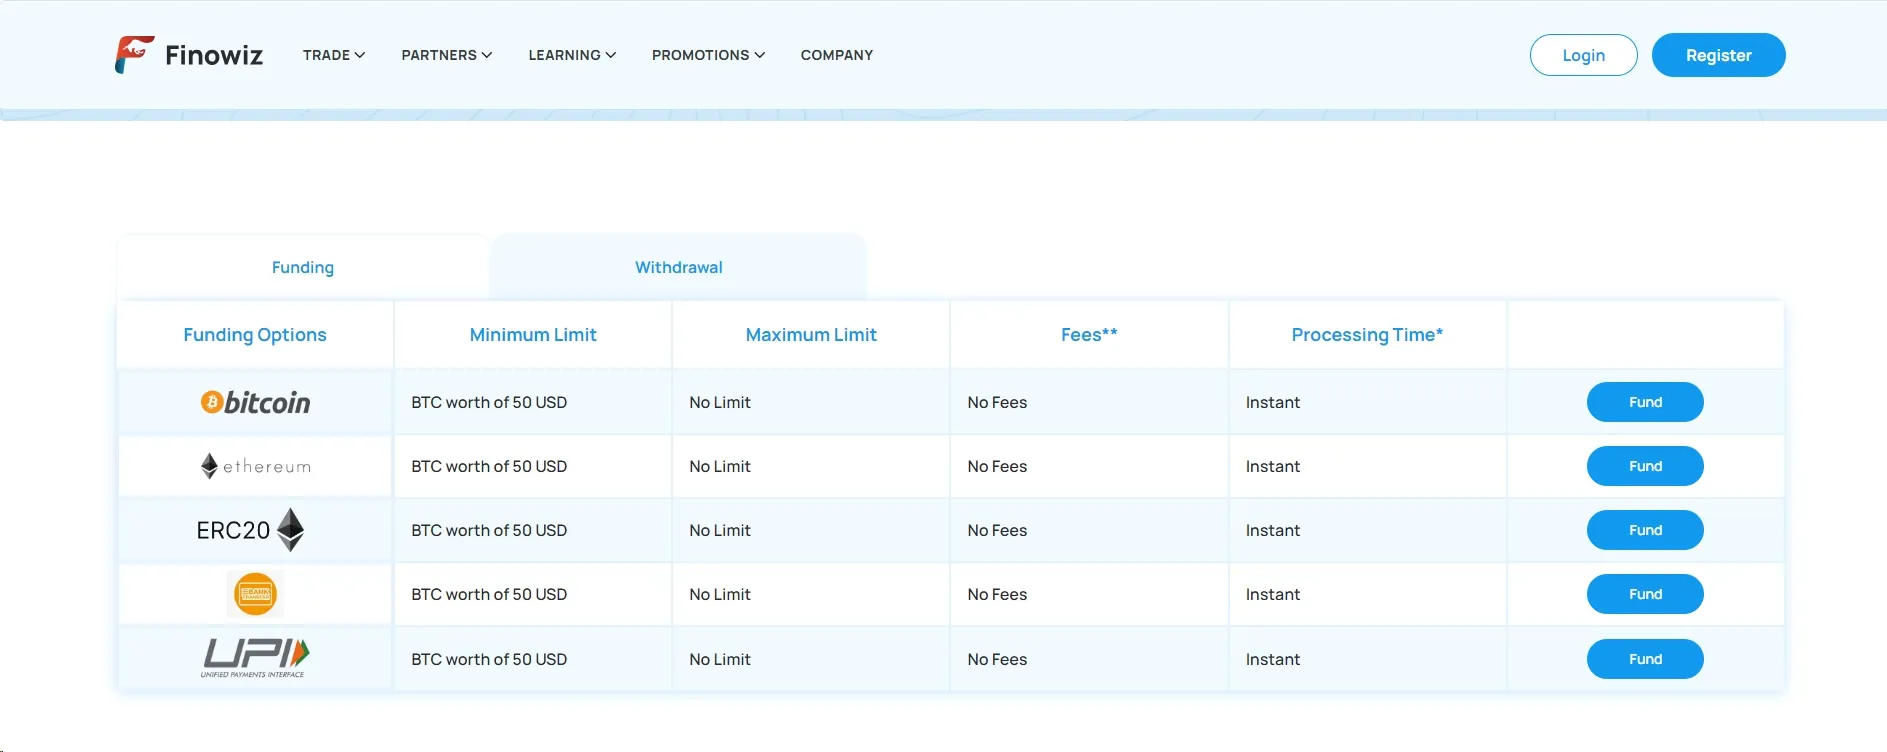
Task: Click 'No Fees' in the ERC20 row
Action: coord(997,530)
